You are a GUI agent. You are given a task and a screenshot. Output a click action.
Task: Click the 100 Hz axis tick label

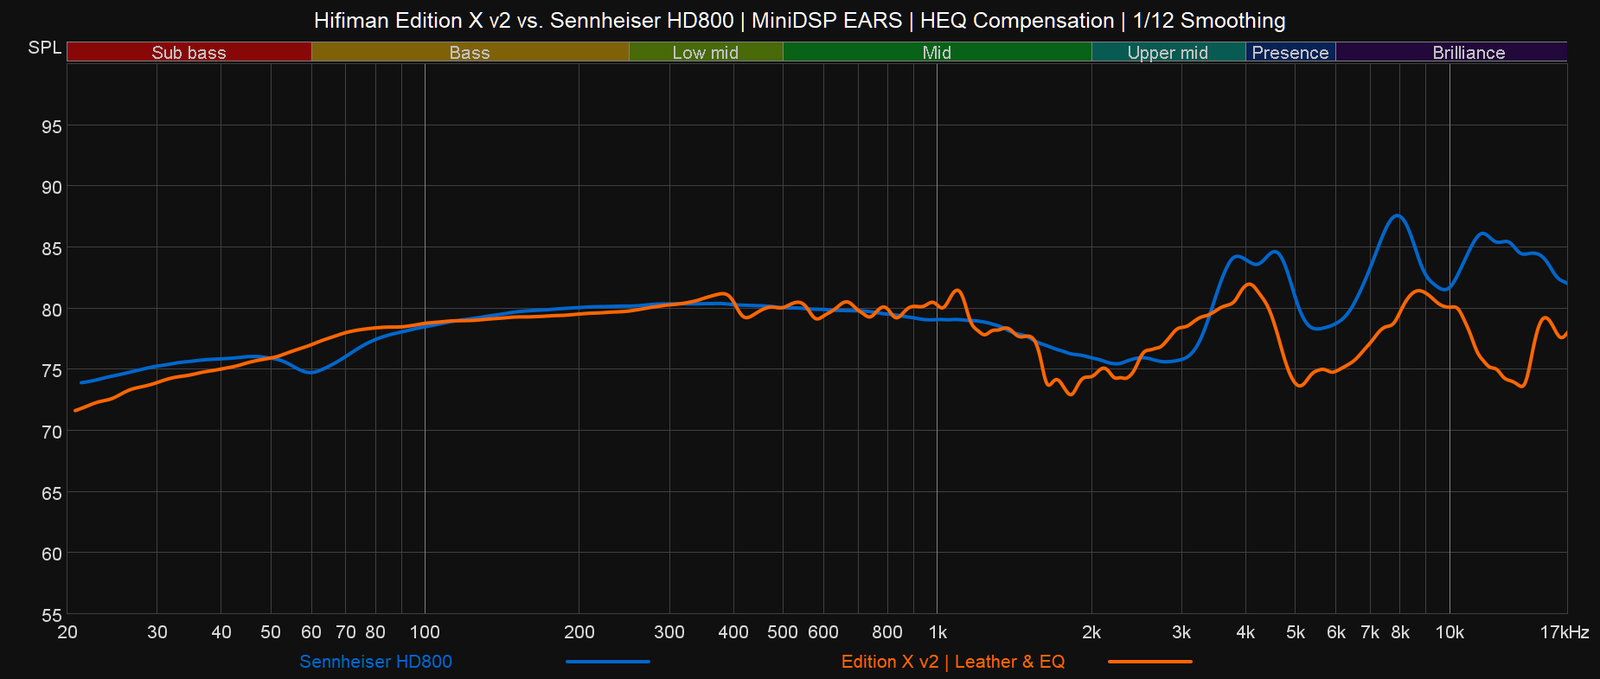[425, 632]
